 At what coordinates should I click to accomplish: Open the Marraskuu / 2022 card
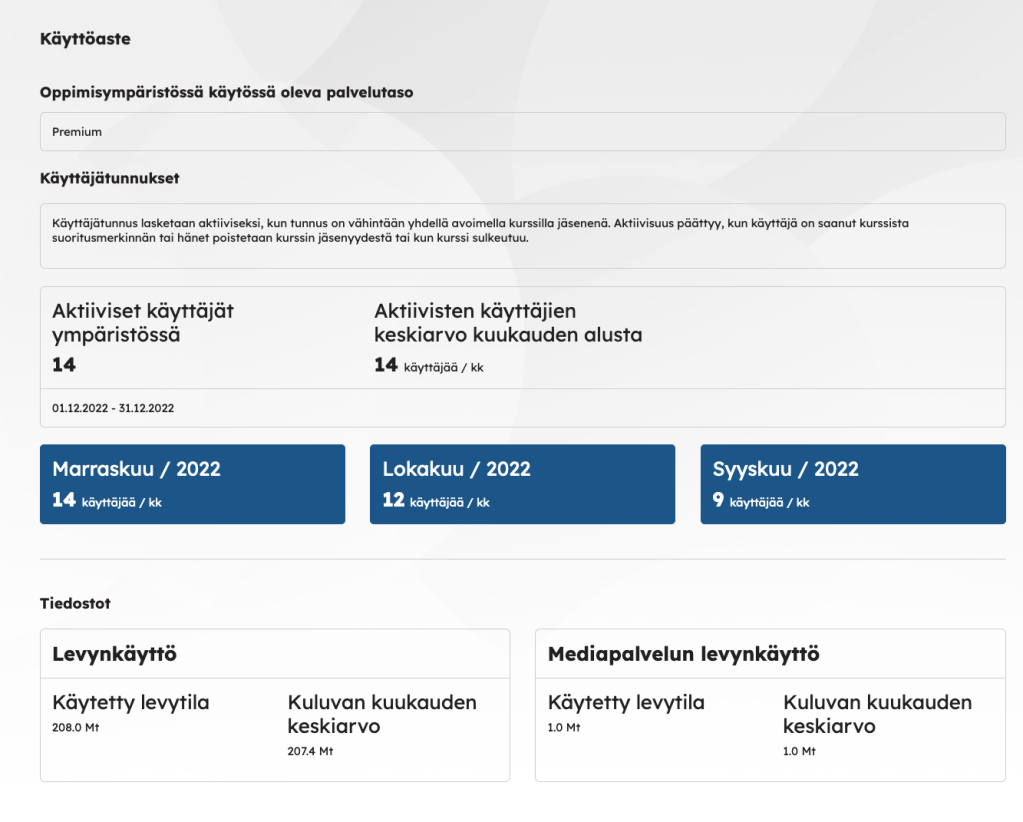click(192, 484)
